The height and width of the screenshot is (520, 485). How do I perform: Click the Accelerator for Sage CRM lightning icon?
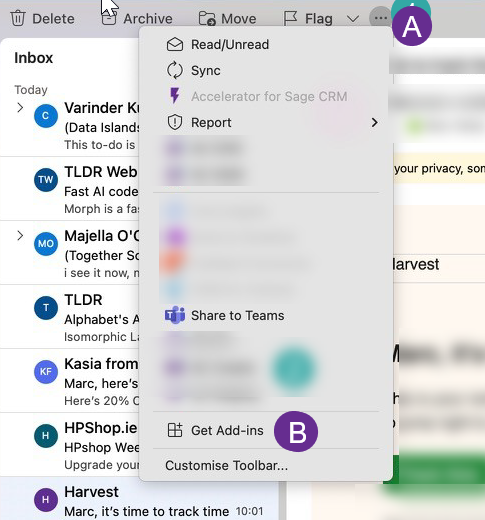(x=175, y=96)
